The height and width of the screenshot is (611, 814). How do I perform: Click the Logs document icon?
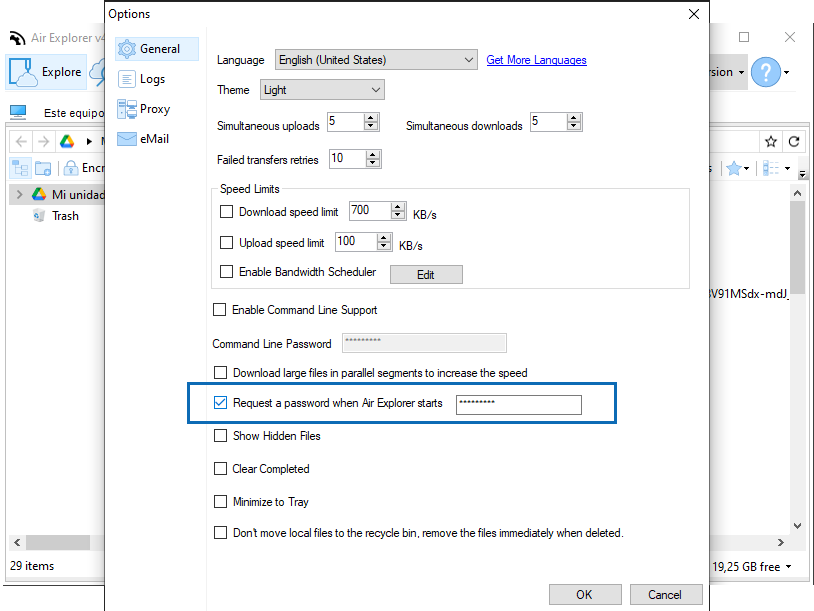click(127, 79)
